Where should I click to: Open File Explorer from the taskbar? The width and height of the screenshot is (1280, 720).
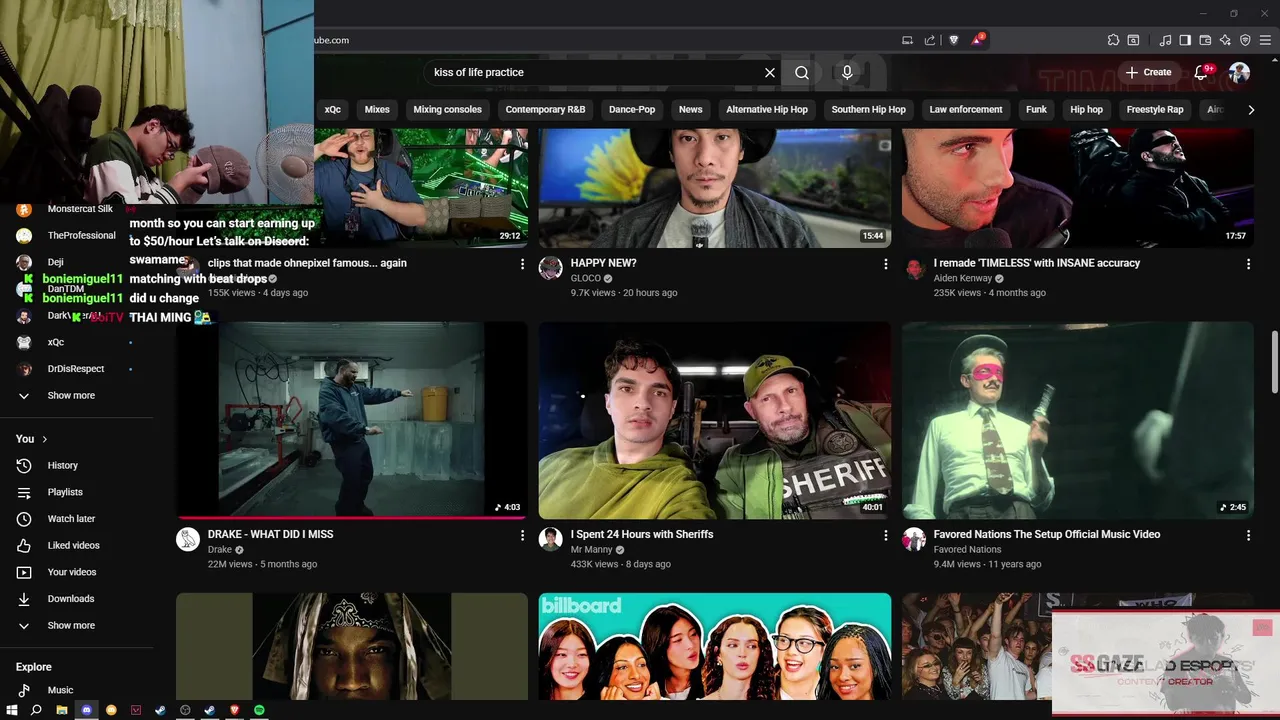pos(61,710)
